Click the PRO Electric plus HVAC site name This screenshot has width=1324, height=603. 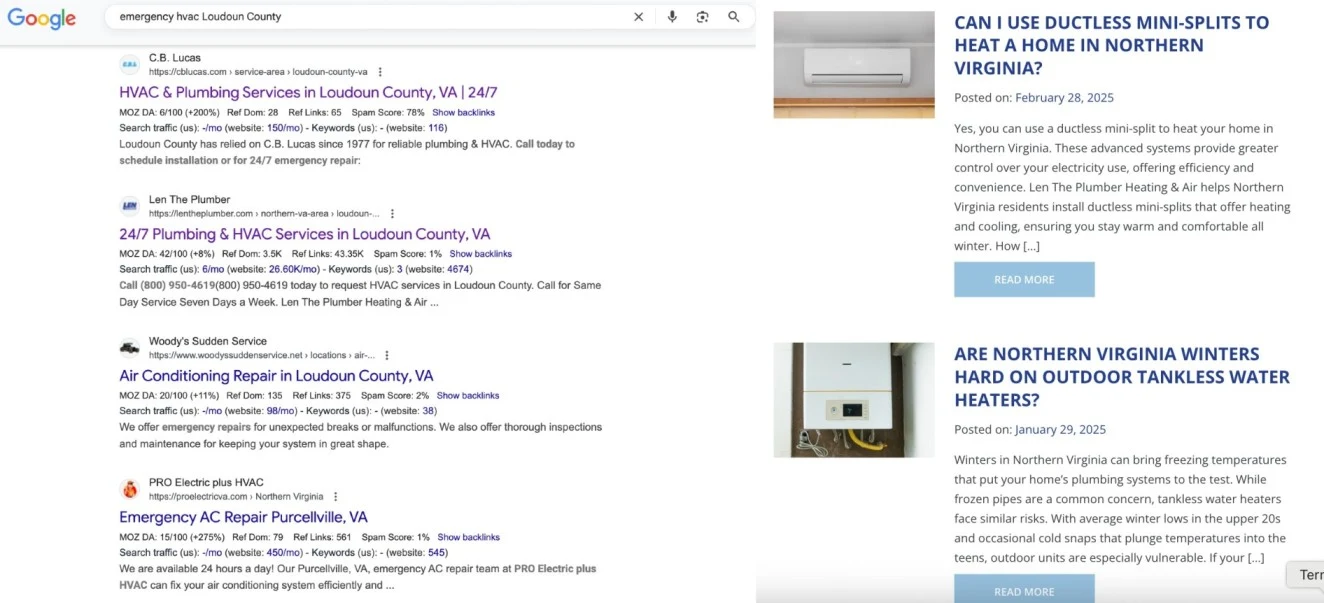[x=206, y=483]
